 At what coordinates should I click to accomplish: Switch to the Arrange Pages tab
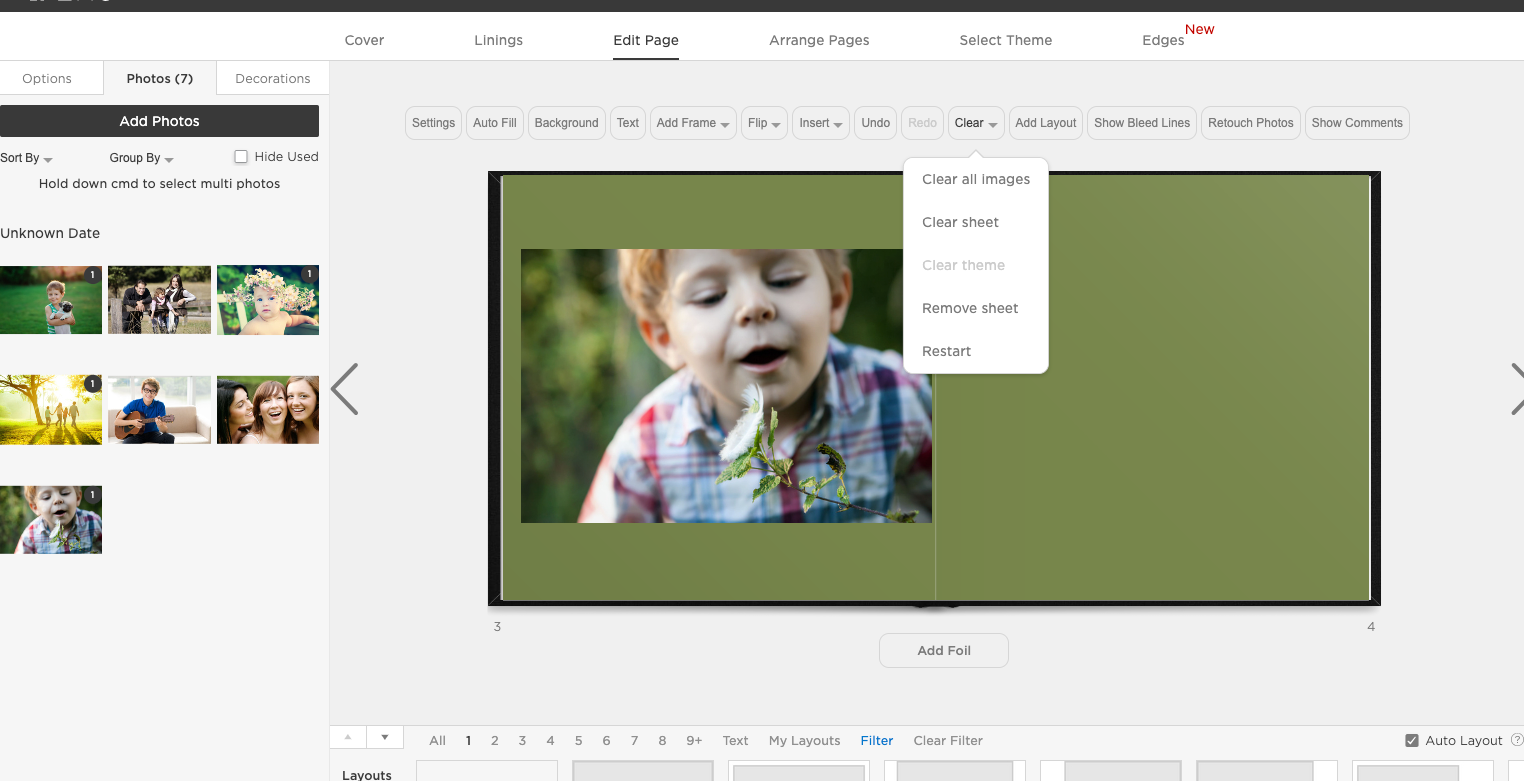tap(819, 40)
